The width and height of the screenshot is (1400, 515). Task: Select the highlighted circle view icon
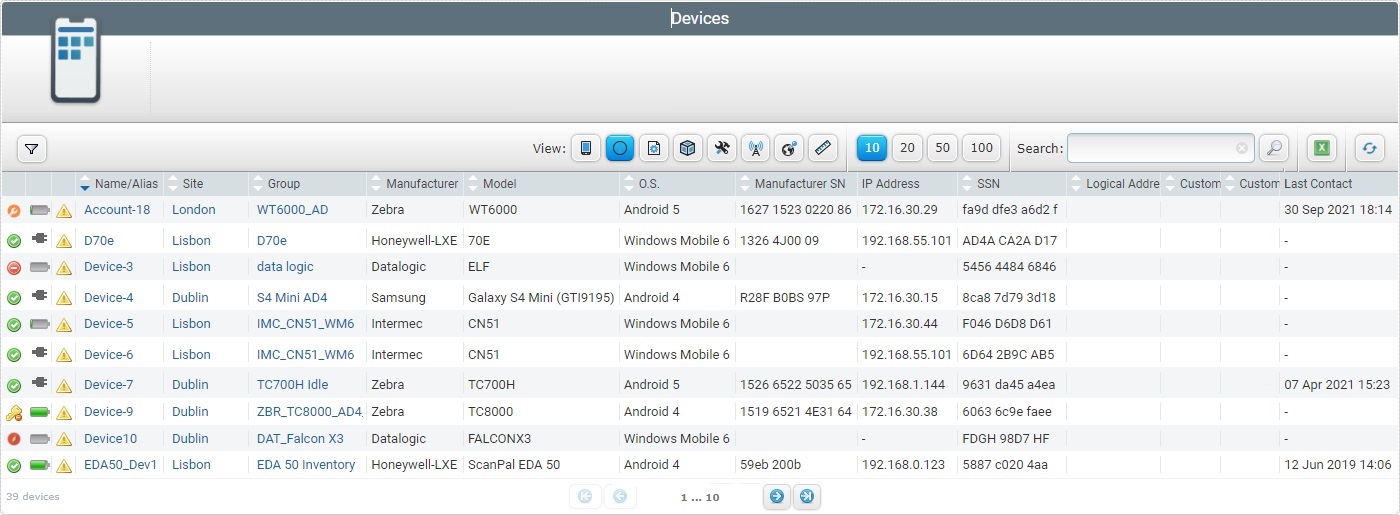coord(620,148)
